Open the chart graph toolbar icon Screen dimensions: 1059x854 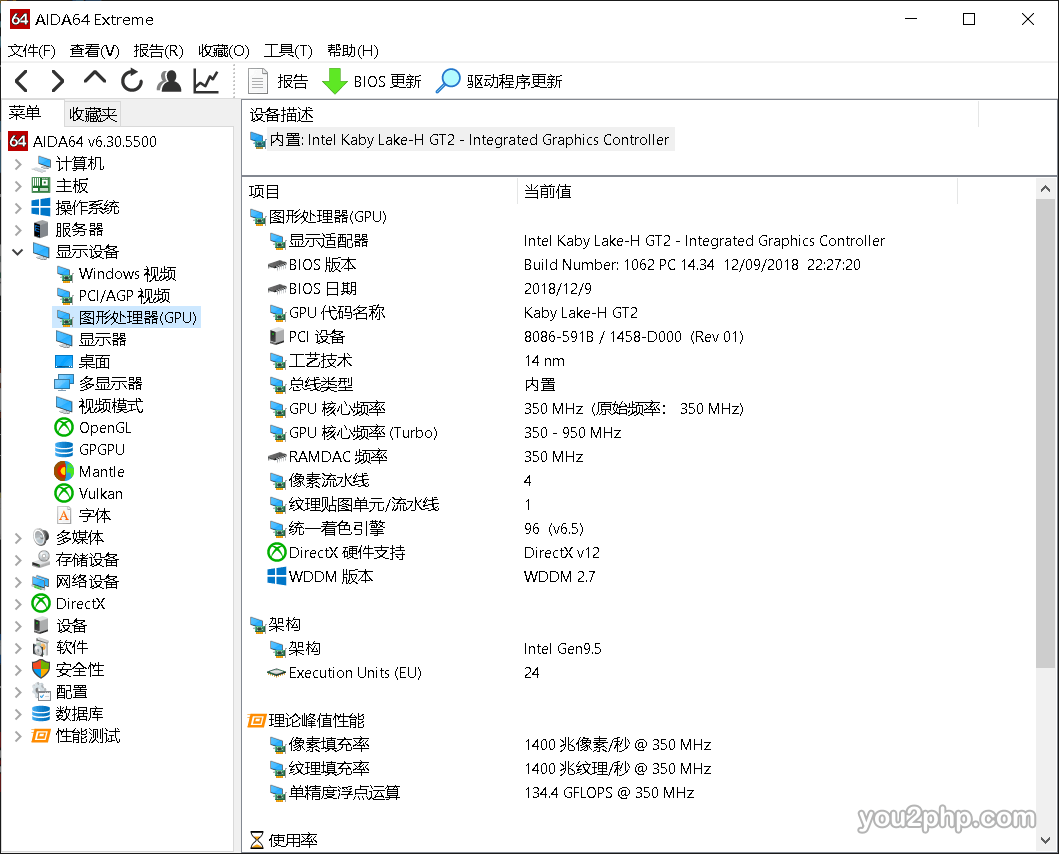[206, 81]
